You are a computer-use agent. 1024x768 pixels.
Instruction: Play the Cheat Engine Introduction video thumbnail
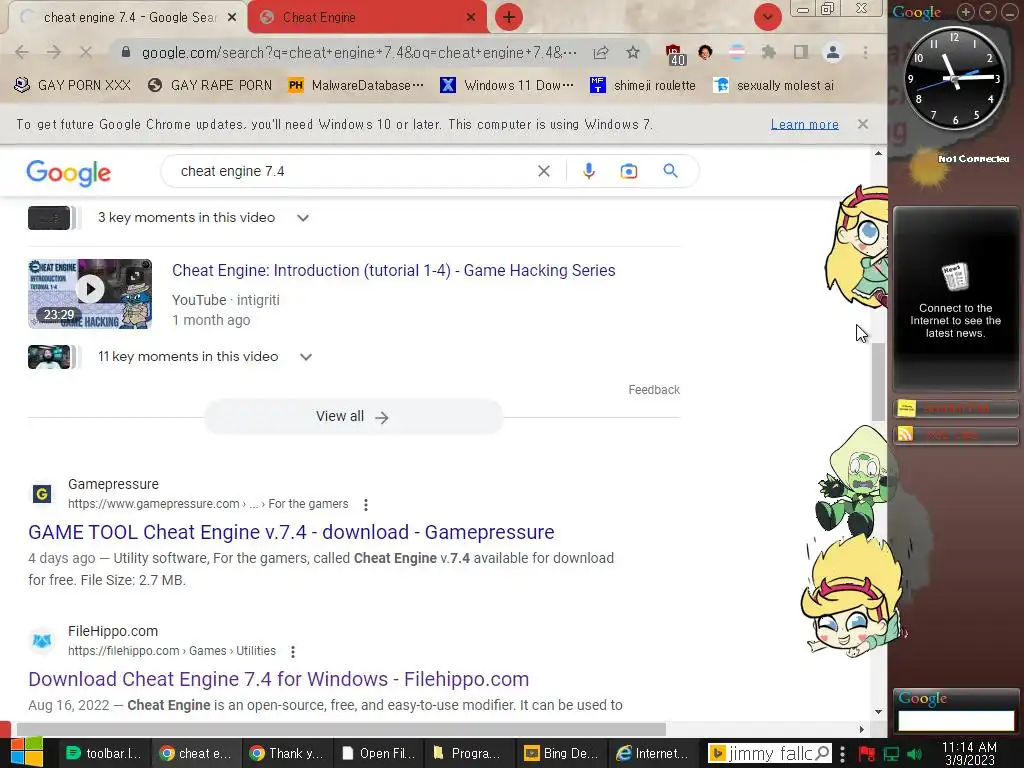click(x=90, y=294)
